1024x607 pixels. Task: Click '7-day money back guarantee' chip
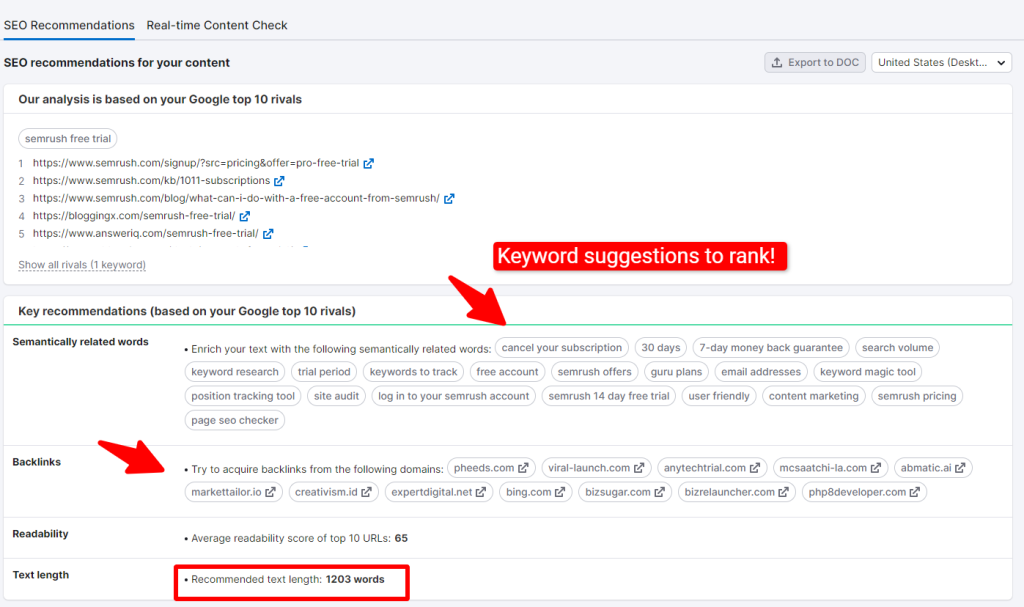coord(771,348)
